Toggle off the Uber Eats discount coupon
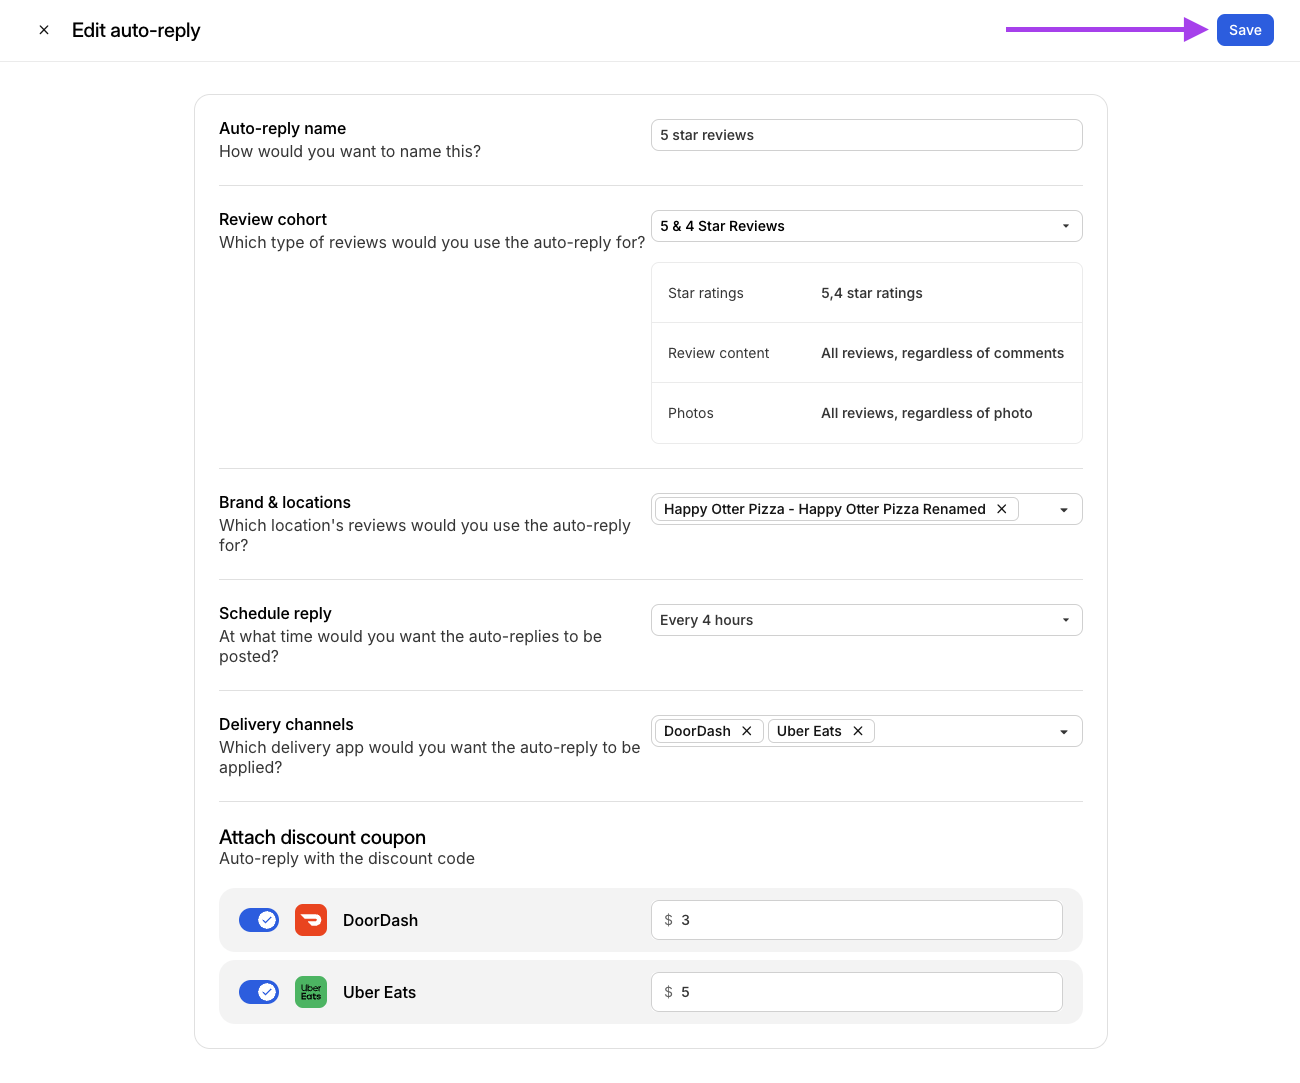Viewport: 1300px width, 1083px height. (259, 992)
